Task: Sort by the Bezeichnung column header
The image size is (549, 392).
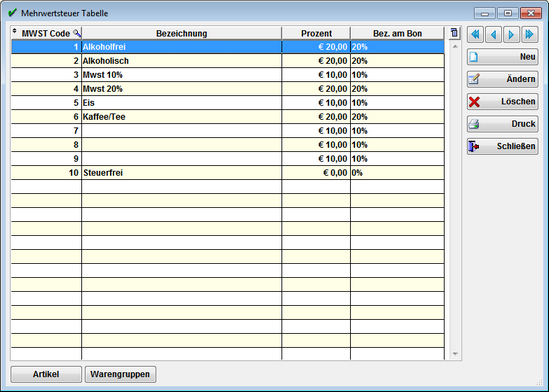Action: (181, 33)
